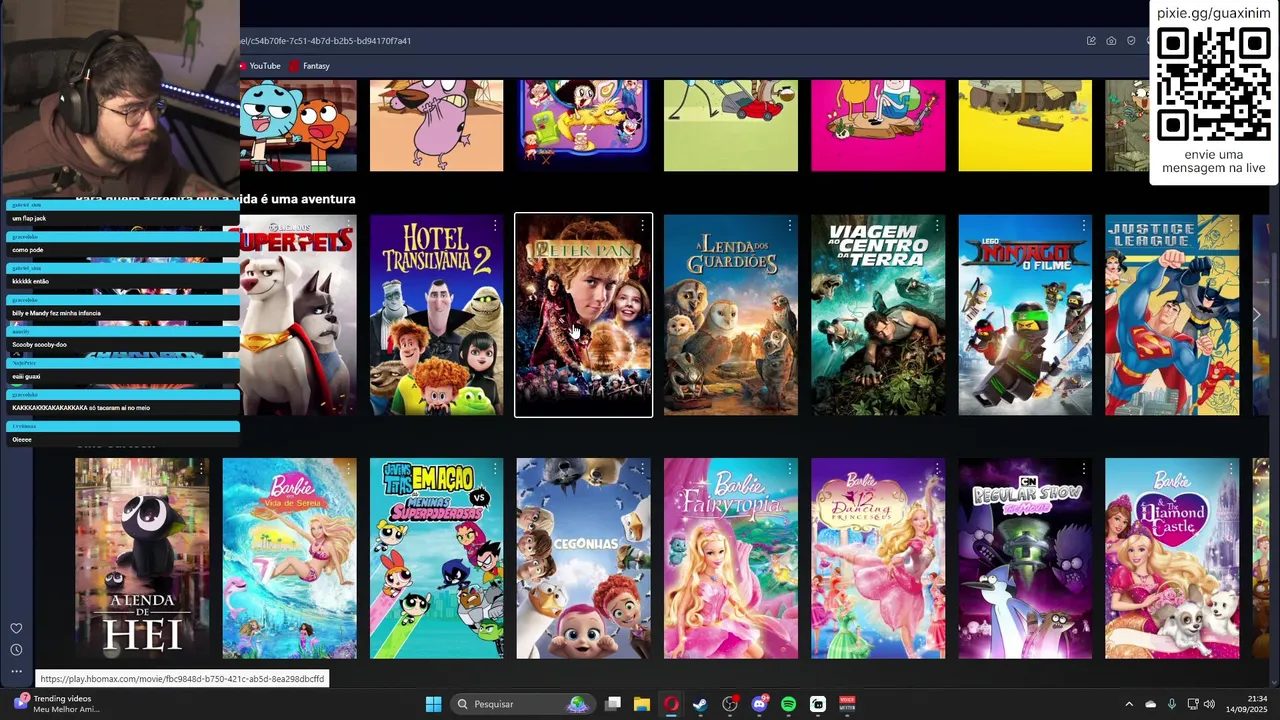1280x720 pixels.
Task: Open Spotify from the taskbar
Action: point(788,704)
